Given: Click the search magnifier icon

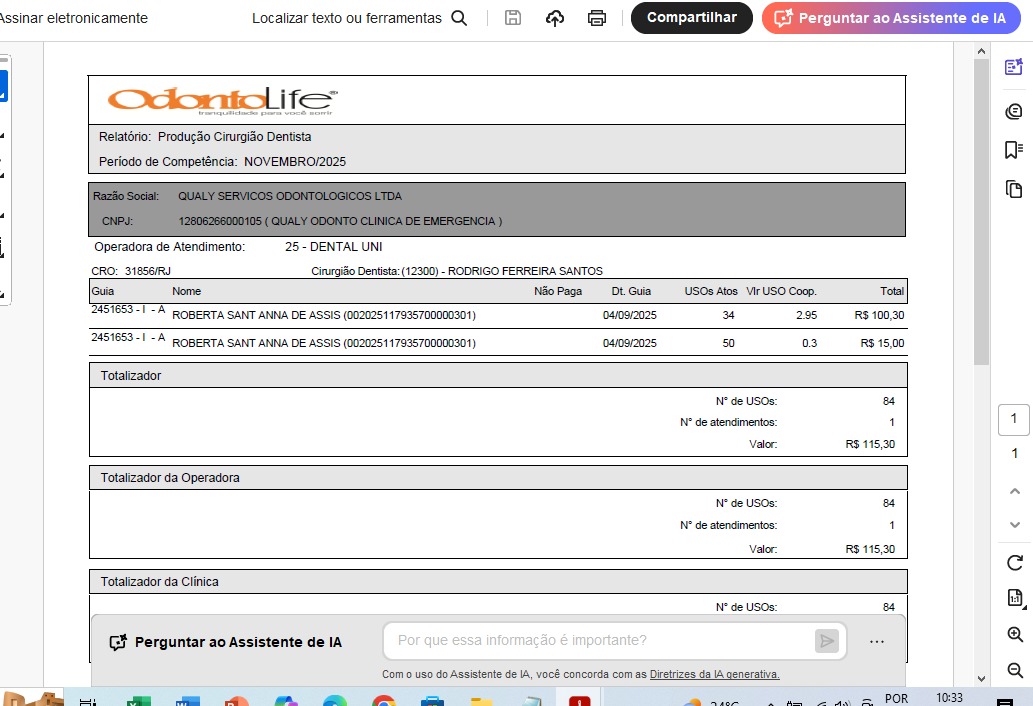Looking at the screenshot, I should click(459, 18).
